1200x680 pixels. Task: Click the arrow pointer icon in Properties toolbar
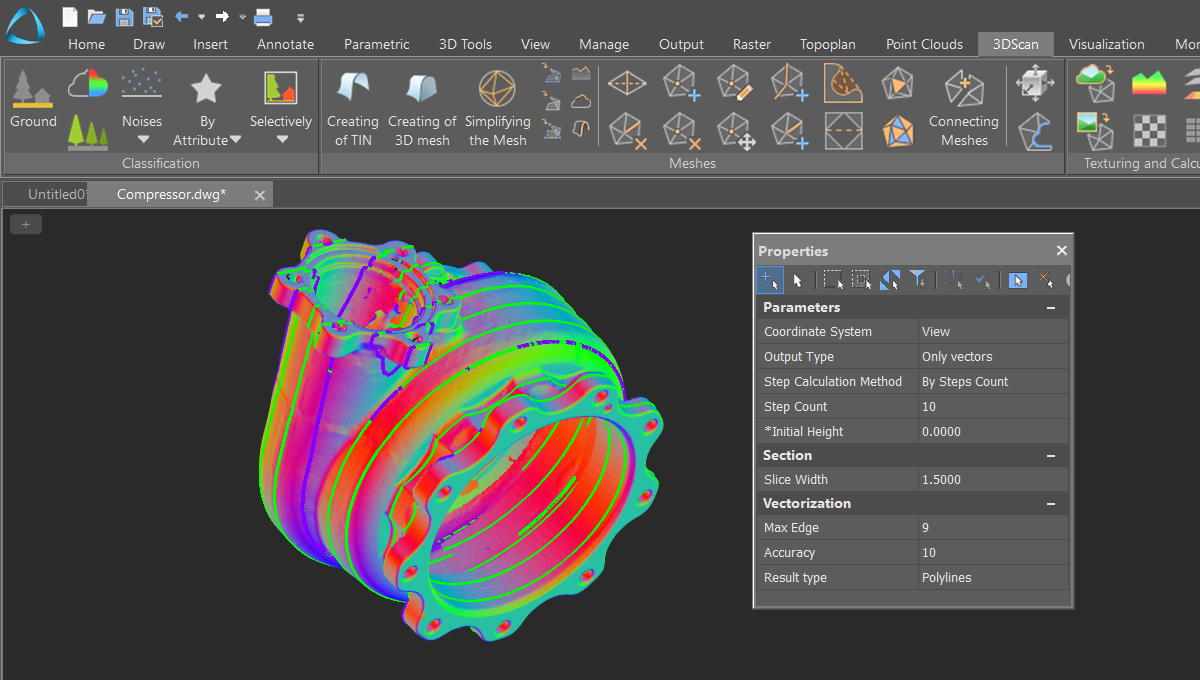[798, 280]
